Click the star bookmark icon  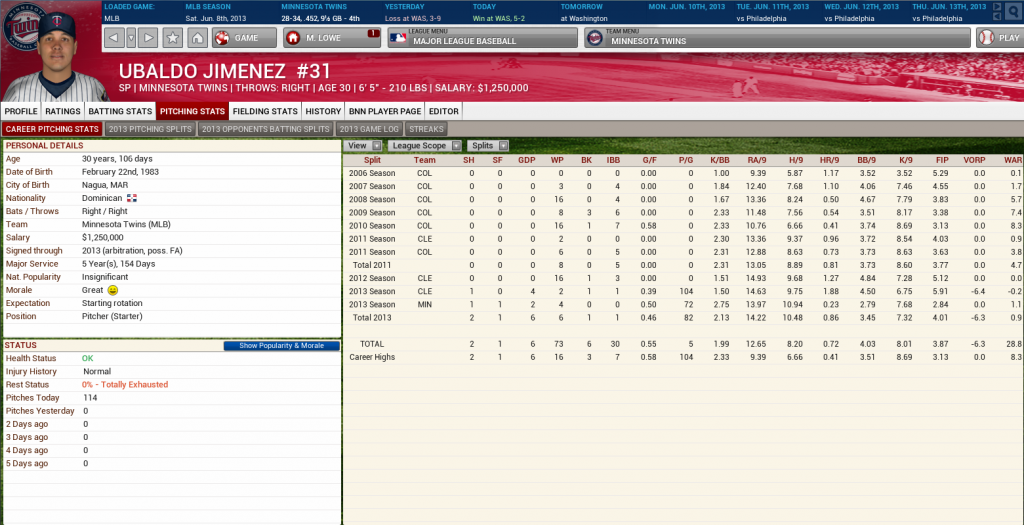173,38
